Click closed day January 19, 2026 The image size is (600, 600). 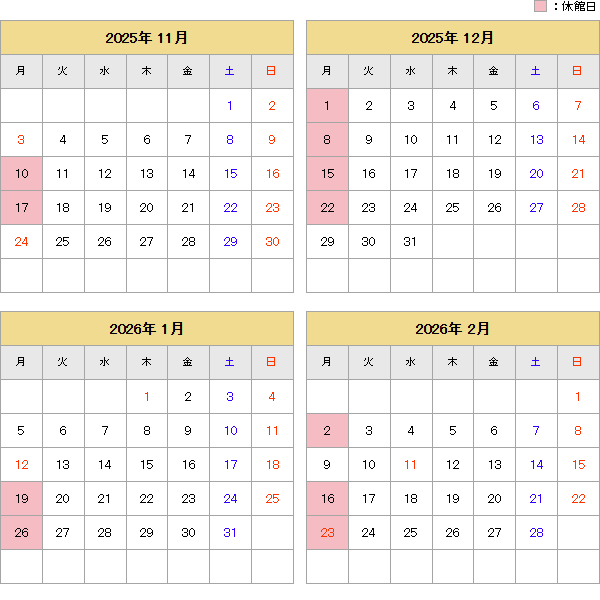22,499
